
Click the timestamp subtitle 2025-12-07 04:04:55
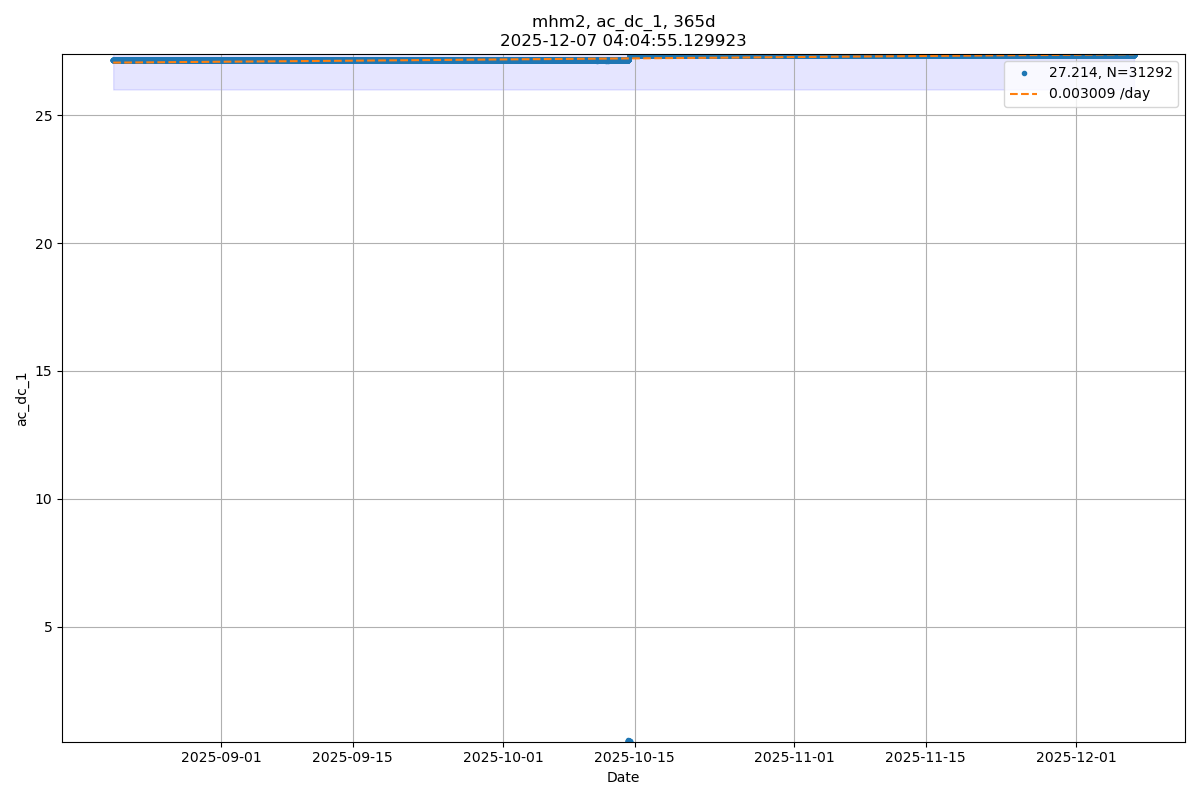coord(623,41)
